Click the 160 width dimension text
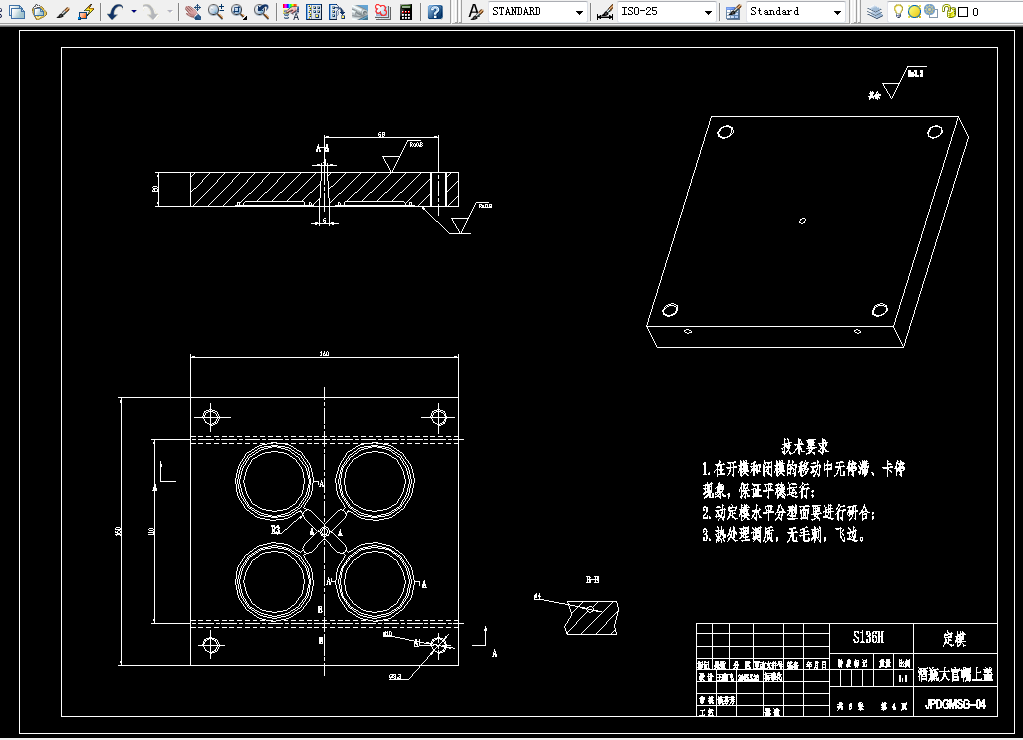Screen dimensions: 1023x740 324,354
